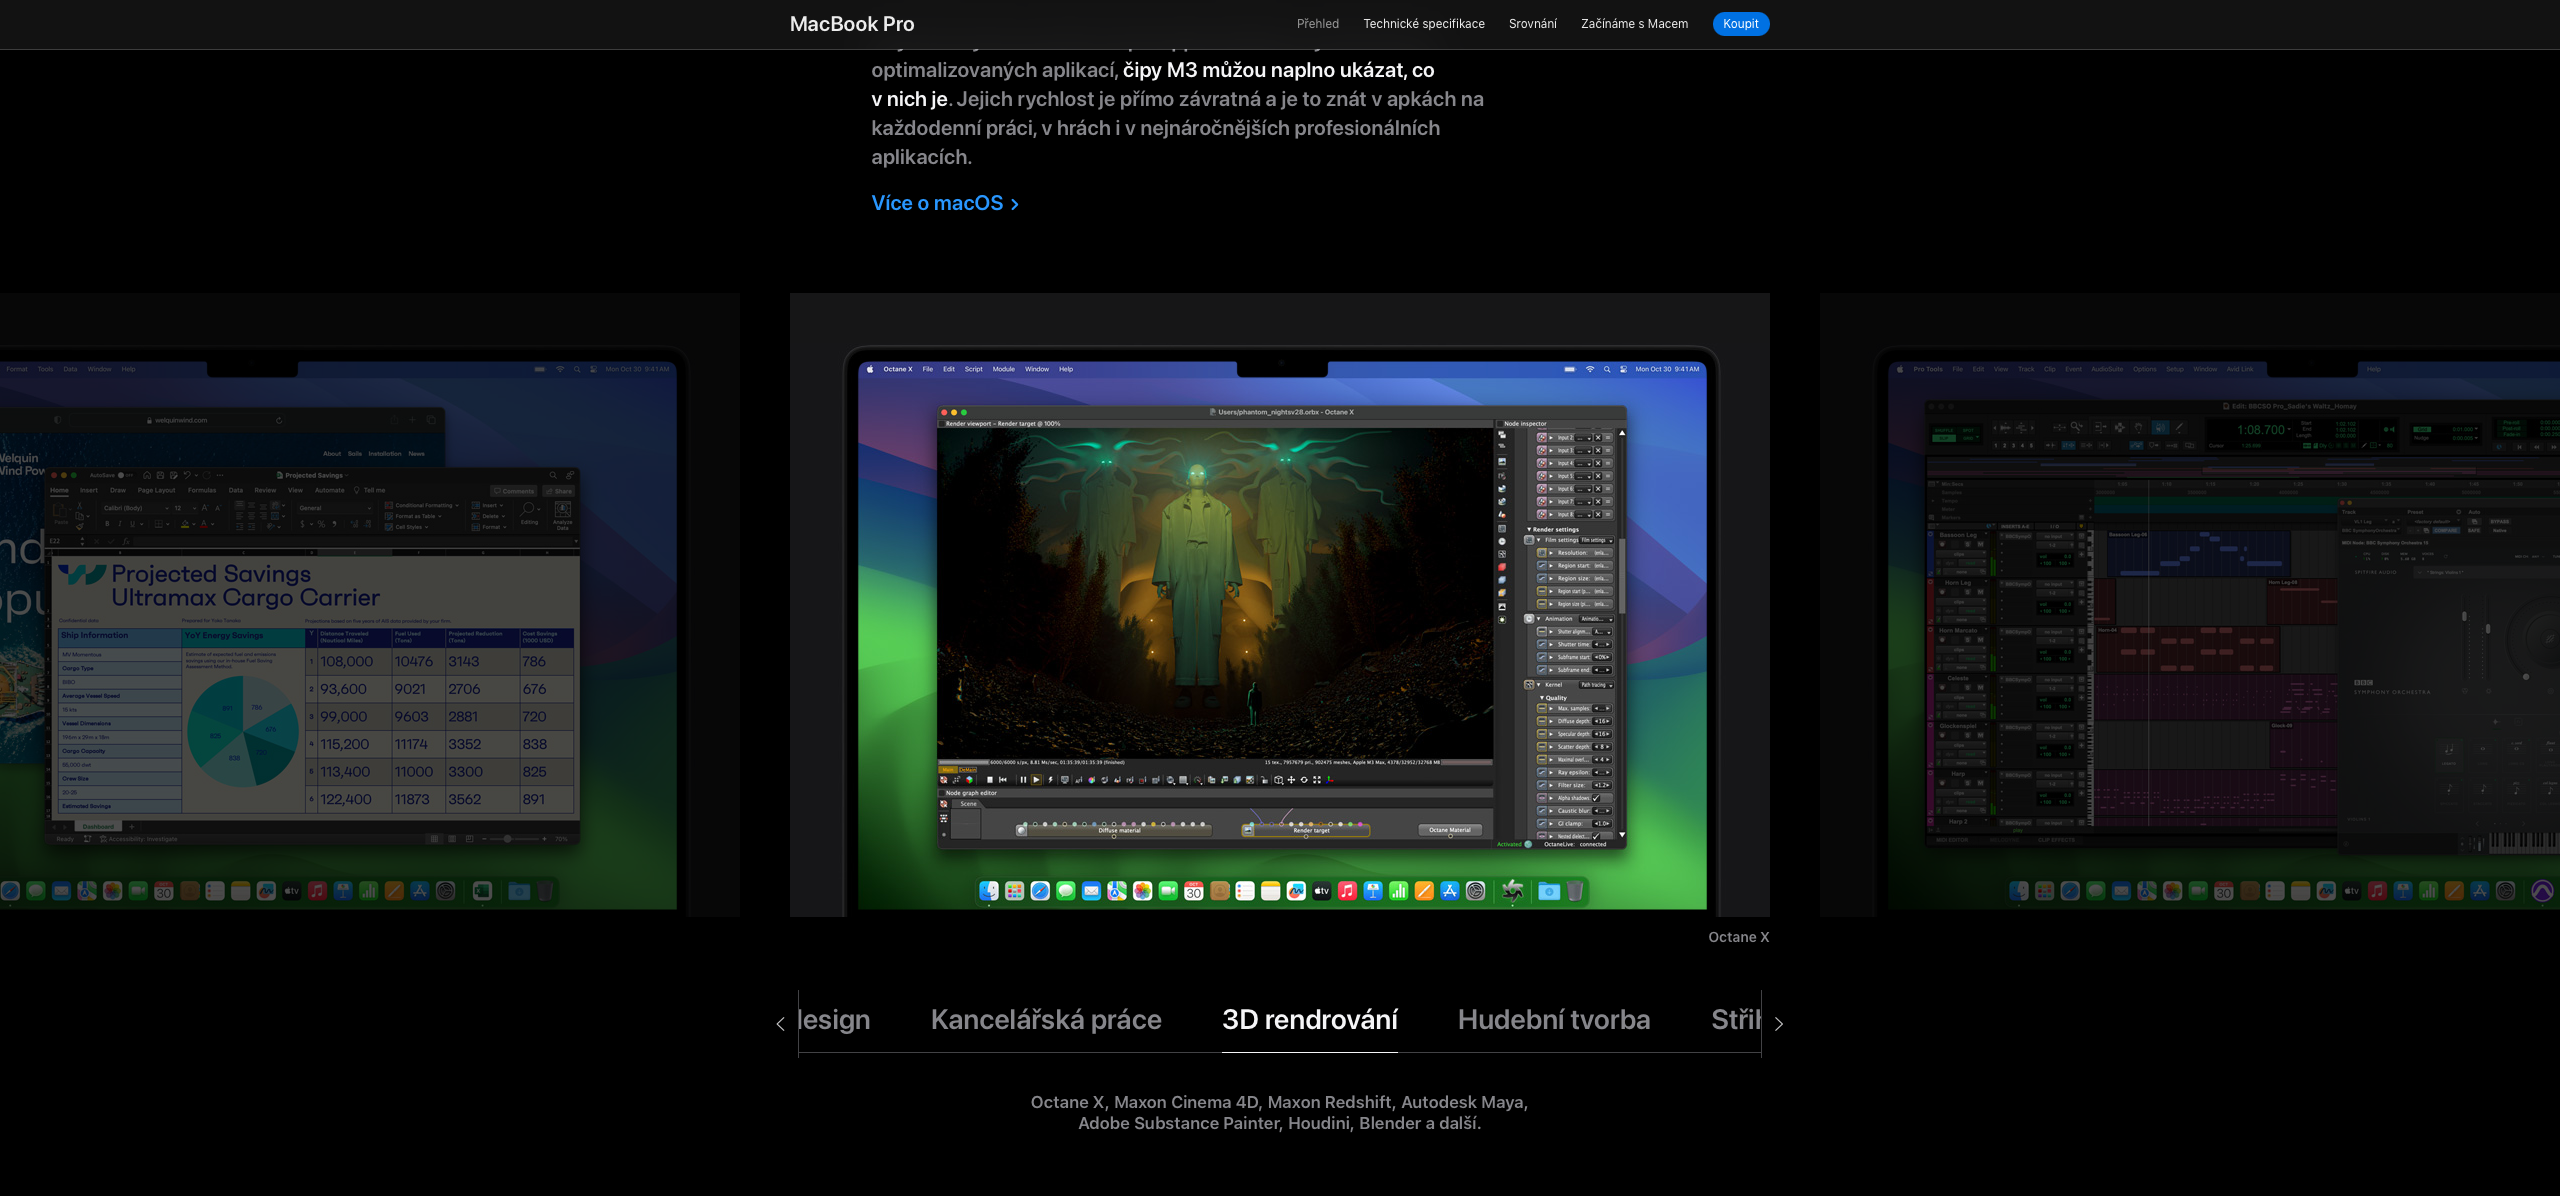Click the rewind-to-start icon in render toolbar
The image size is (2560, 1196).
(1003, 780)
